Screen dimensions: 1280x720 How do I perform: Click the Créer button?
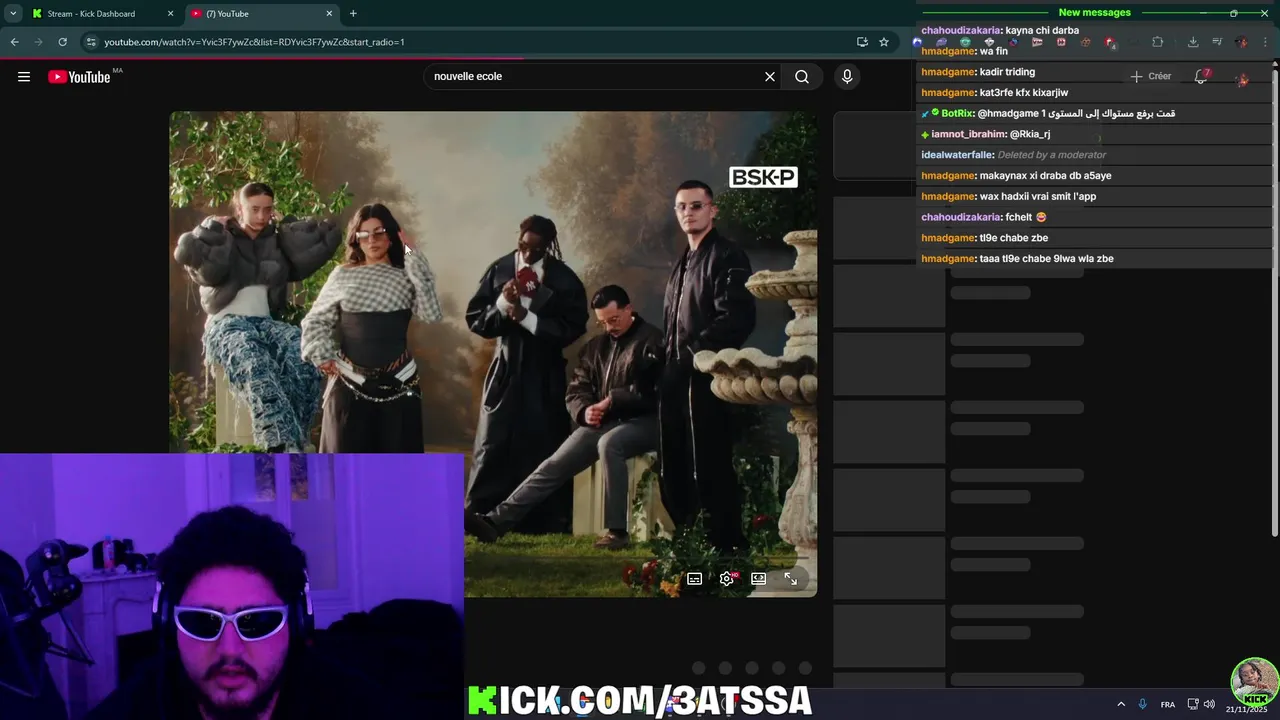coord(1150,77)
